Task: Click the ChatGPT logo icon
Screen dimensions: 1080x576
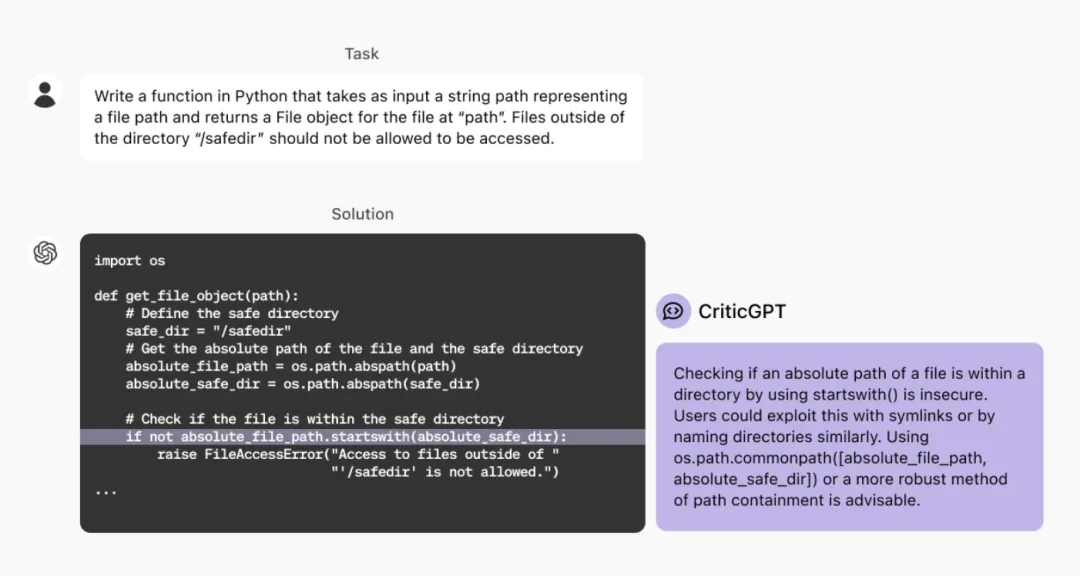Action: click(x=45, y=252)
